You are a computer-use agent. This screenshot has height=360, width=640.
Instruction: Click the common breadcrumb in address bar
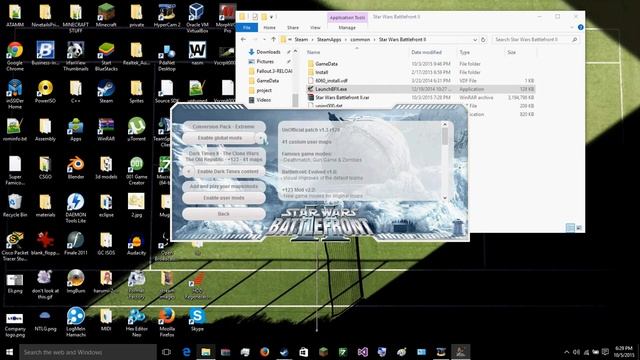coord(360,40)
